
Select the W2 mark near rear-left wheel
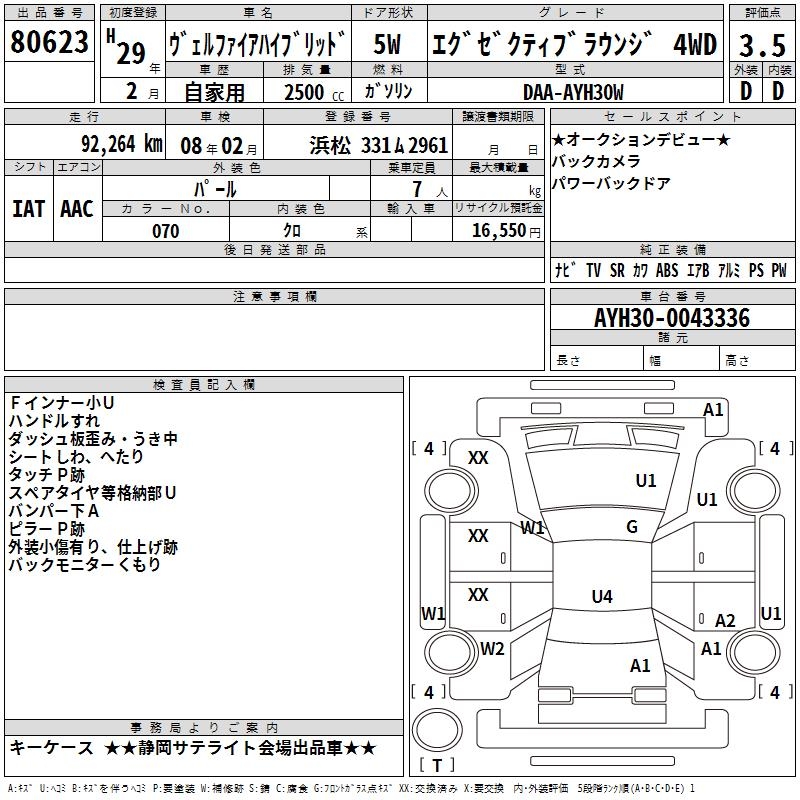pyautogui.click(x=492, y=648)
